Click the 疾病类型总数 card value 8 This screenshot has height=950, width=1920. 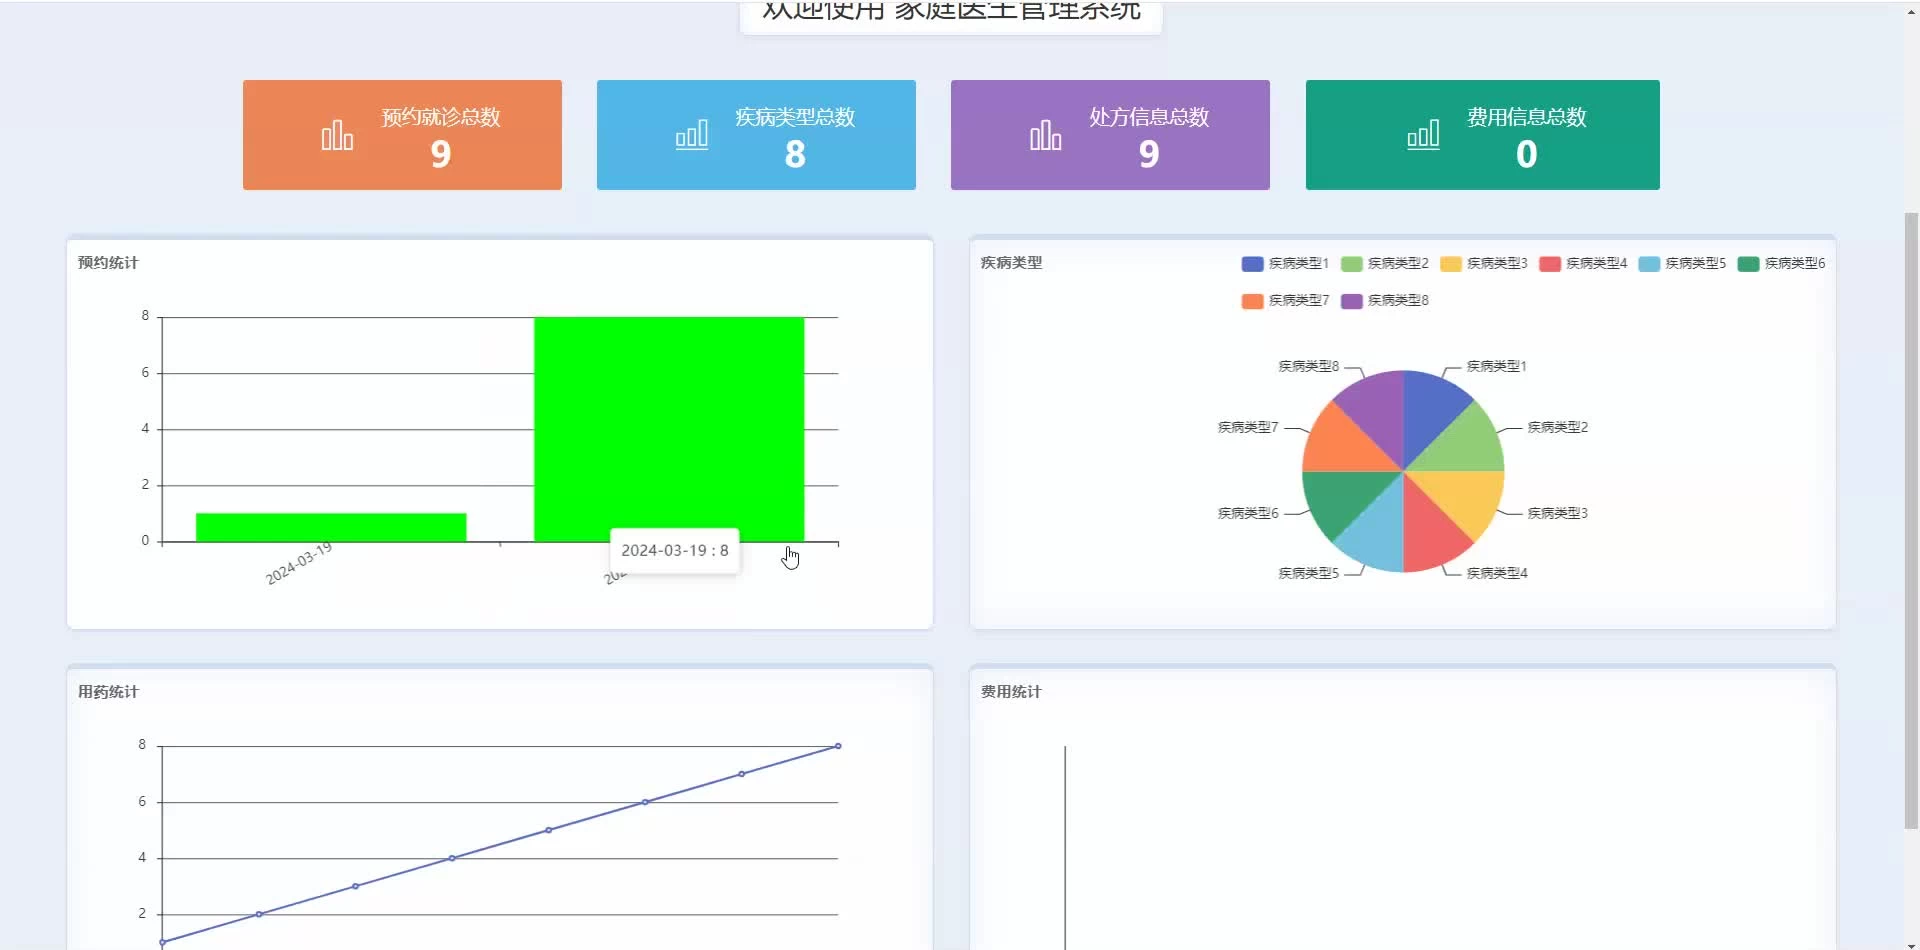click(795, 155)
